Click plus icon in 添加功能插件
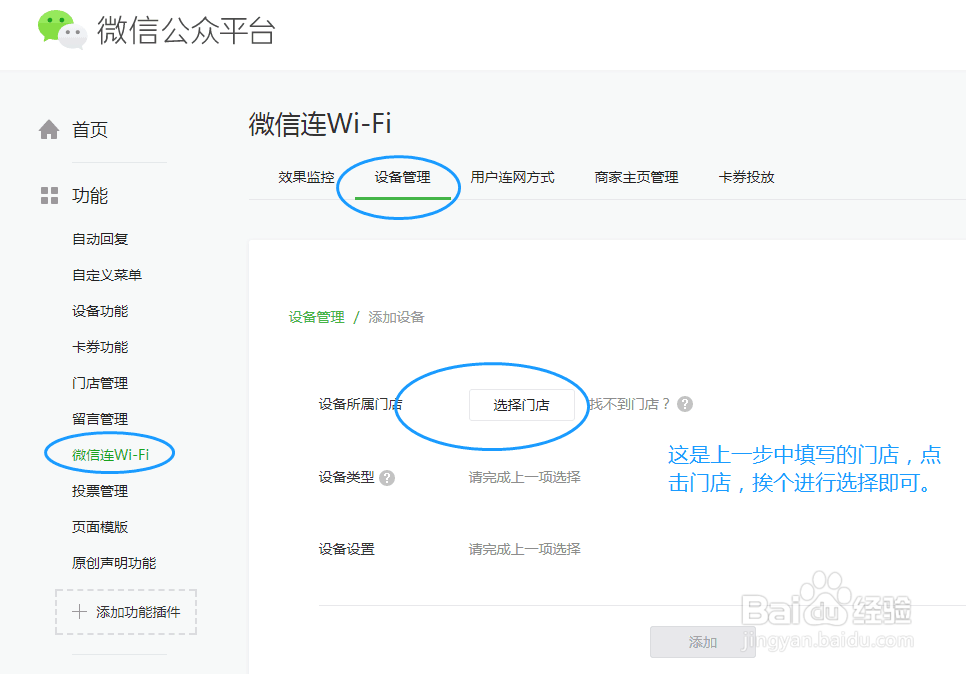 coord(79,612)
